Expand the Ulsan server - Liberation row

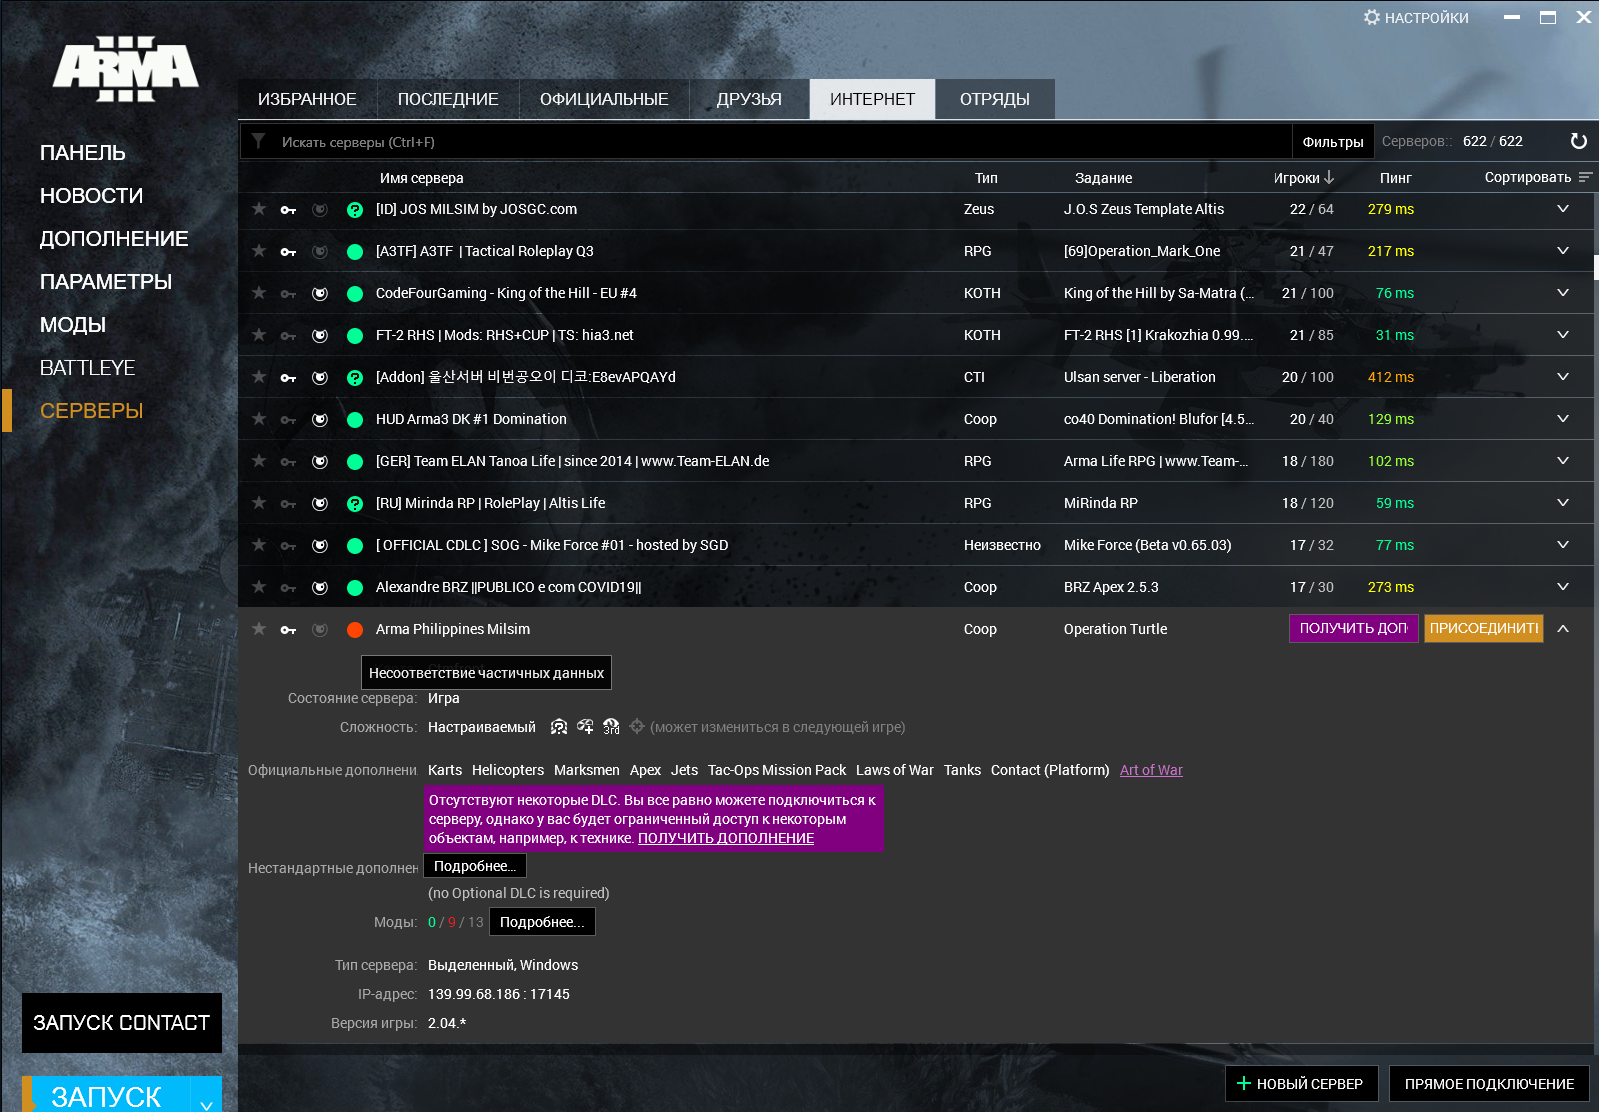point(1563,377)
